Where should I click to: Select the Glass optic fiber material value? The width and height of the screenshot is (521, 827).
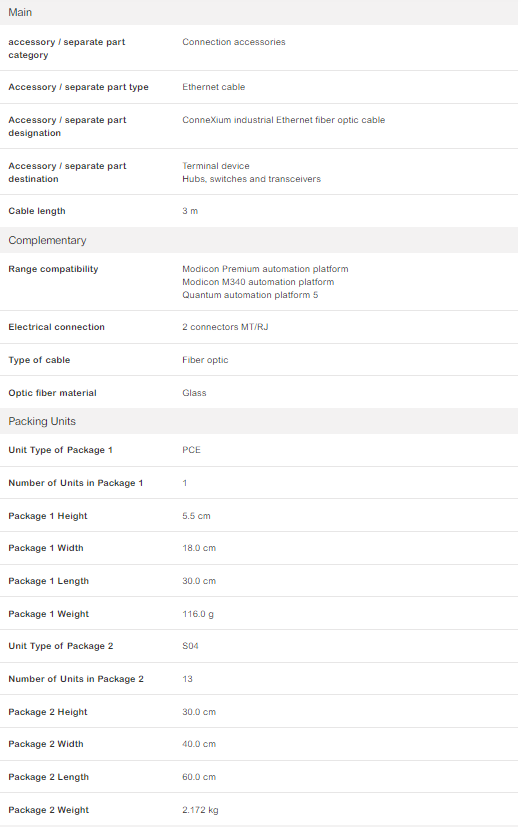[x=194, y=393]
